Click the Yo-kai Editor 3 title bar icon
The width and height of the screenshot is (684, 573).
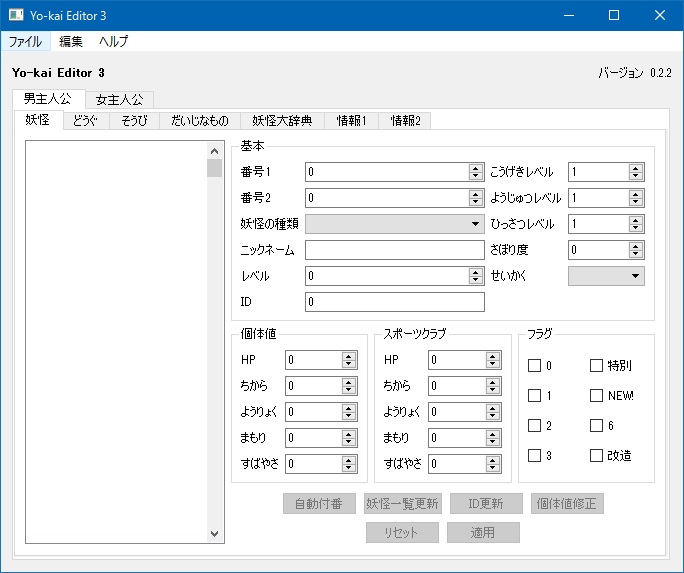point(16,15)
